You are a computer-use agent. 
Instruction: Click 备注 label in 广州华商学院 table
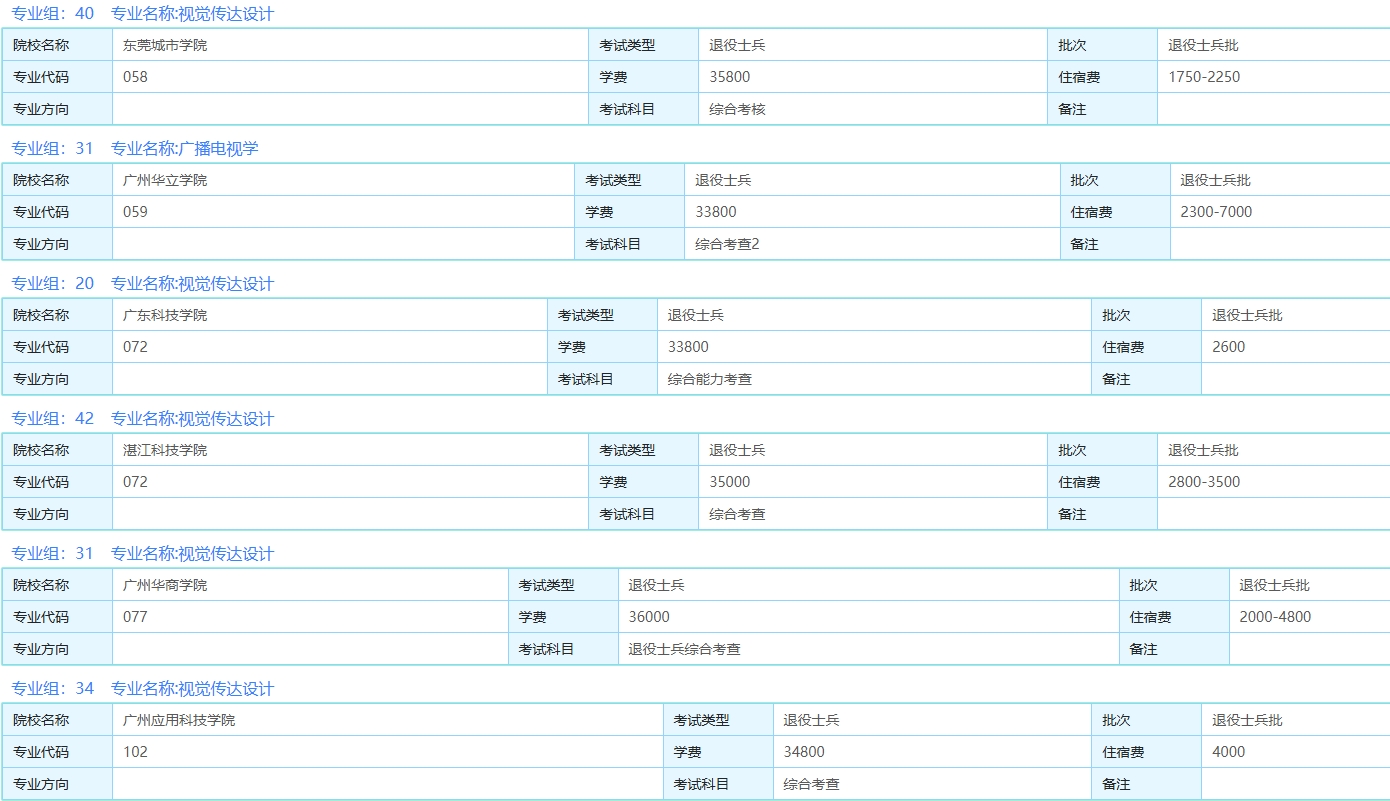coord(1143,649)
